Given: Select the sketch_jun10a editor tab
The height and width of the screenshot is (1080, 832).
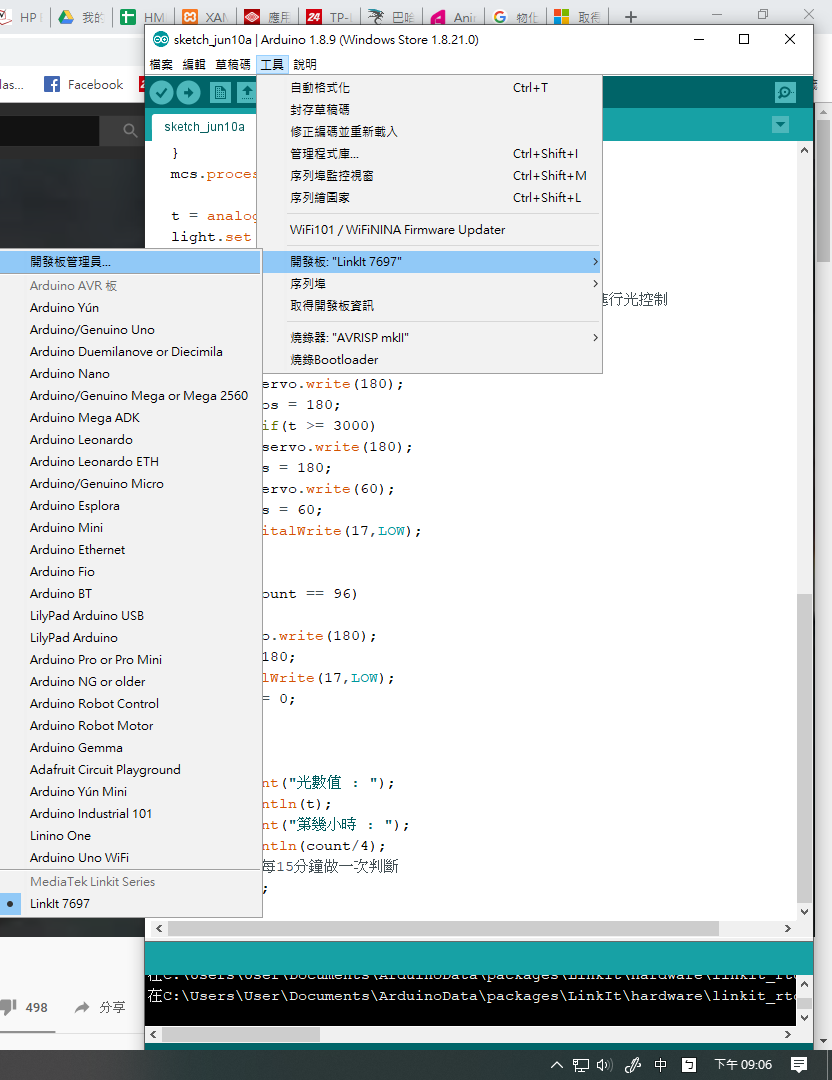Looking at the screenshot, I should coord(205,127).
